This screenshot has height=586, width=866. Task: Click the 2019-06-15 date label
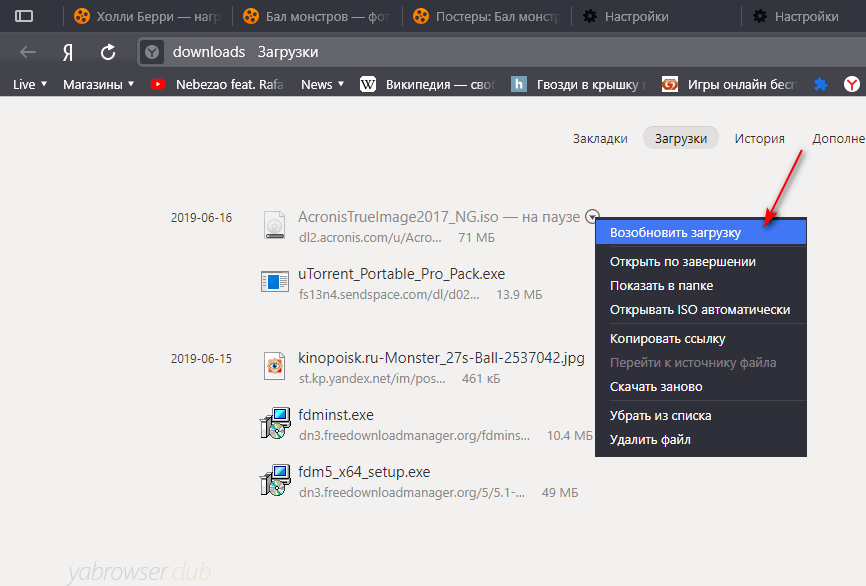pos(202,358)
